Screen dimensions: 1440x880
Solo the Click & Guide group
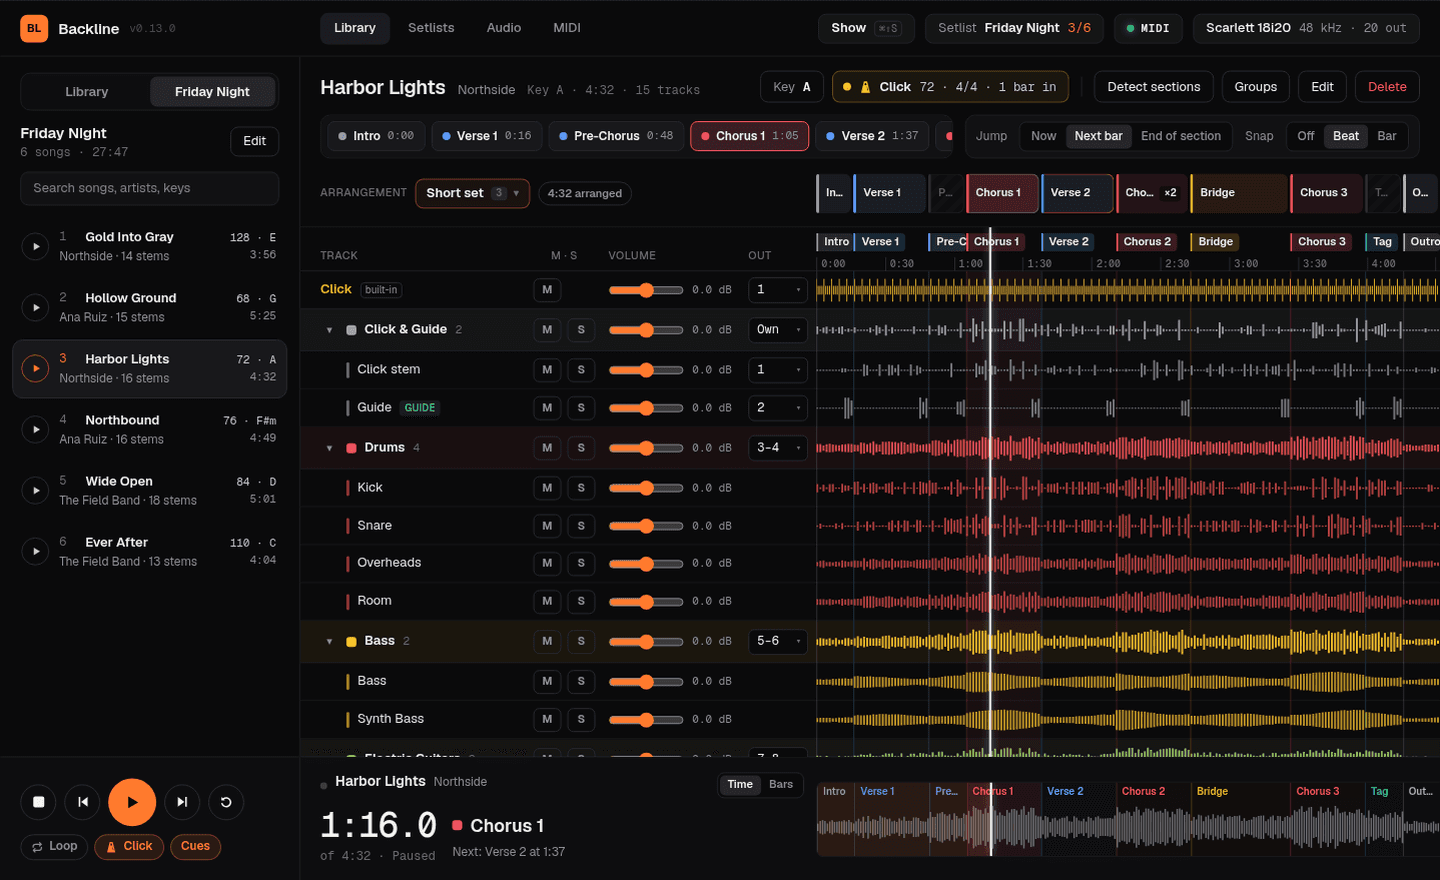[581, 330]
